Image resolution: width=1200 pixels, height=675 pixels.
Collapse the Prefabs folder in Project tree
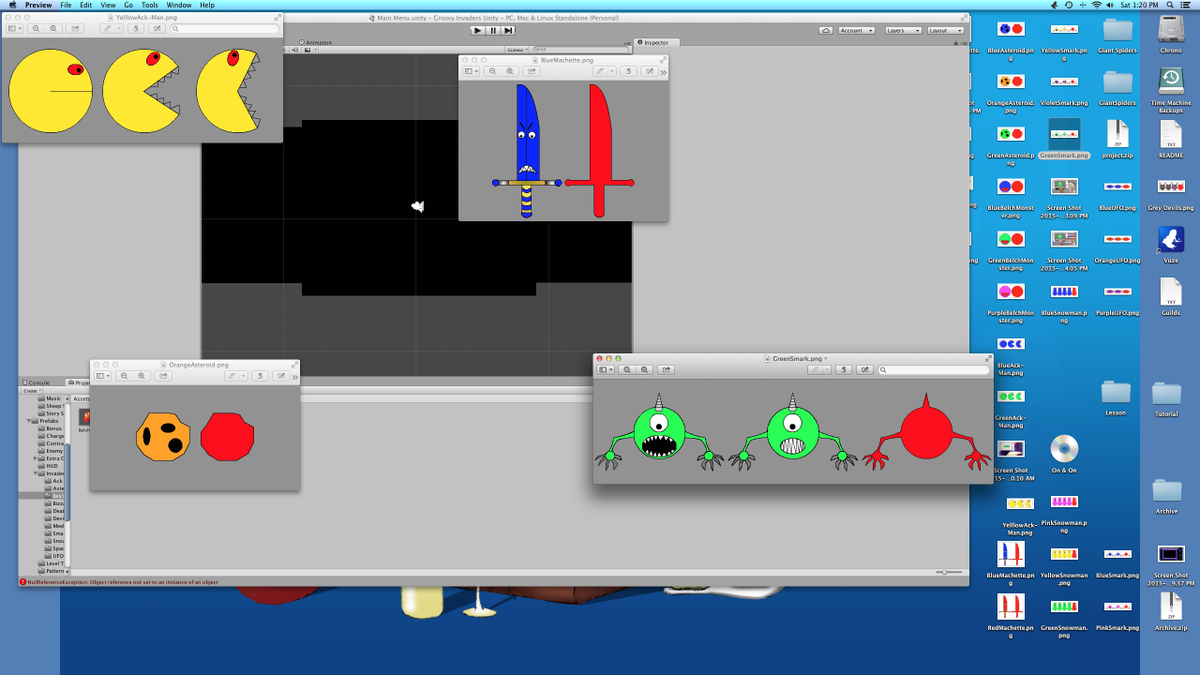tap(28, 421)
